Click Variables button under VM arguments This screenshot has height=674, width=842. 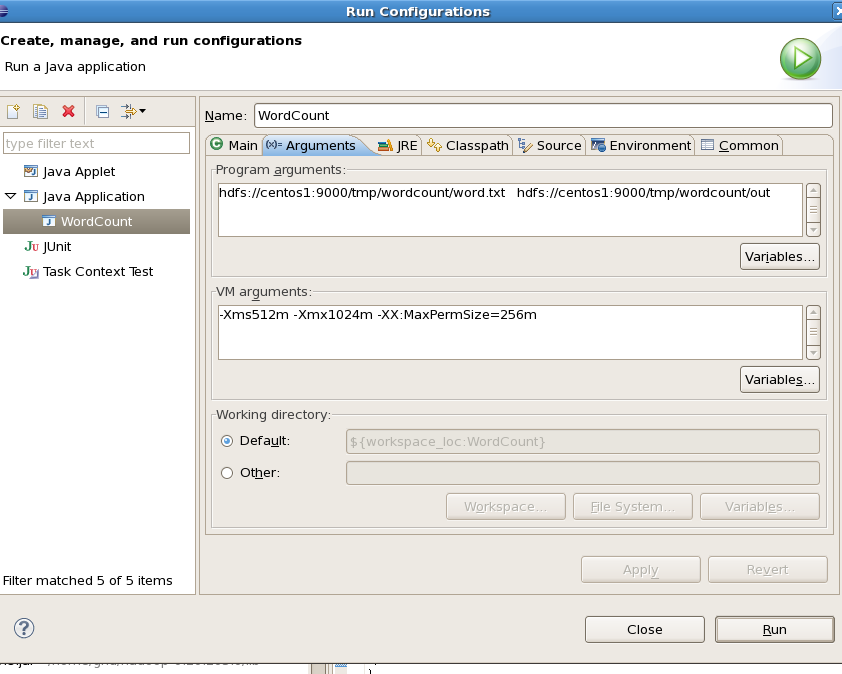pos(780,380)
